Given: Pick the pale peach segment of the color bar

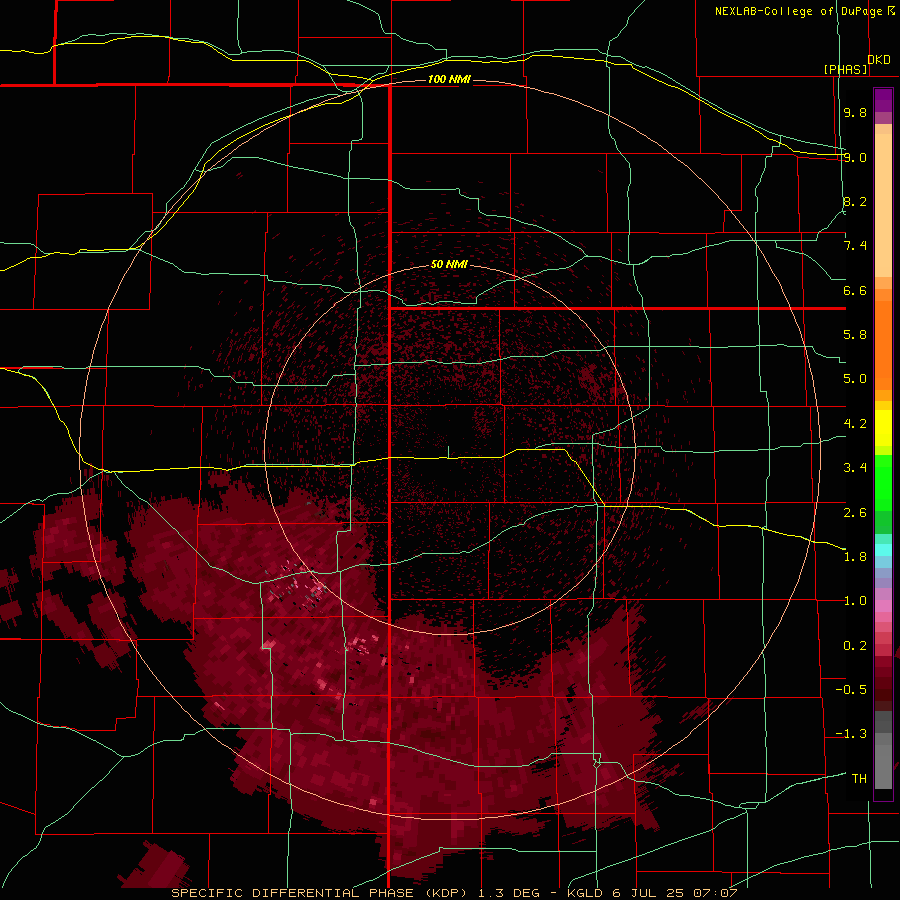Looking at the screenshot, I should coord(883,205).
